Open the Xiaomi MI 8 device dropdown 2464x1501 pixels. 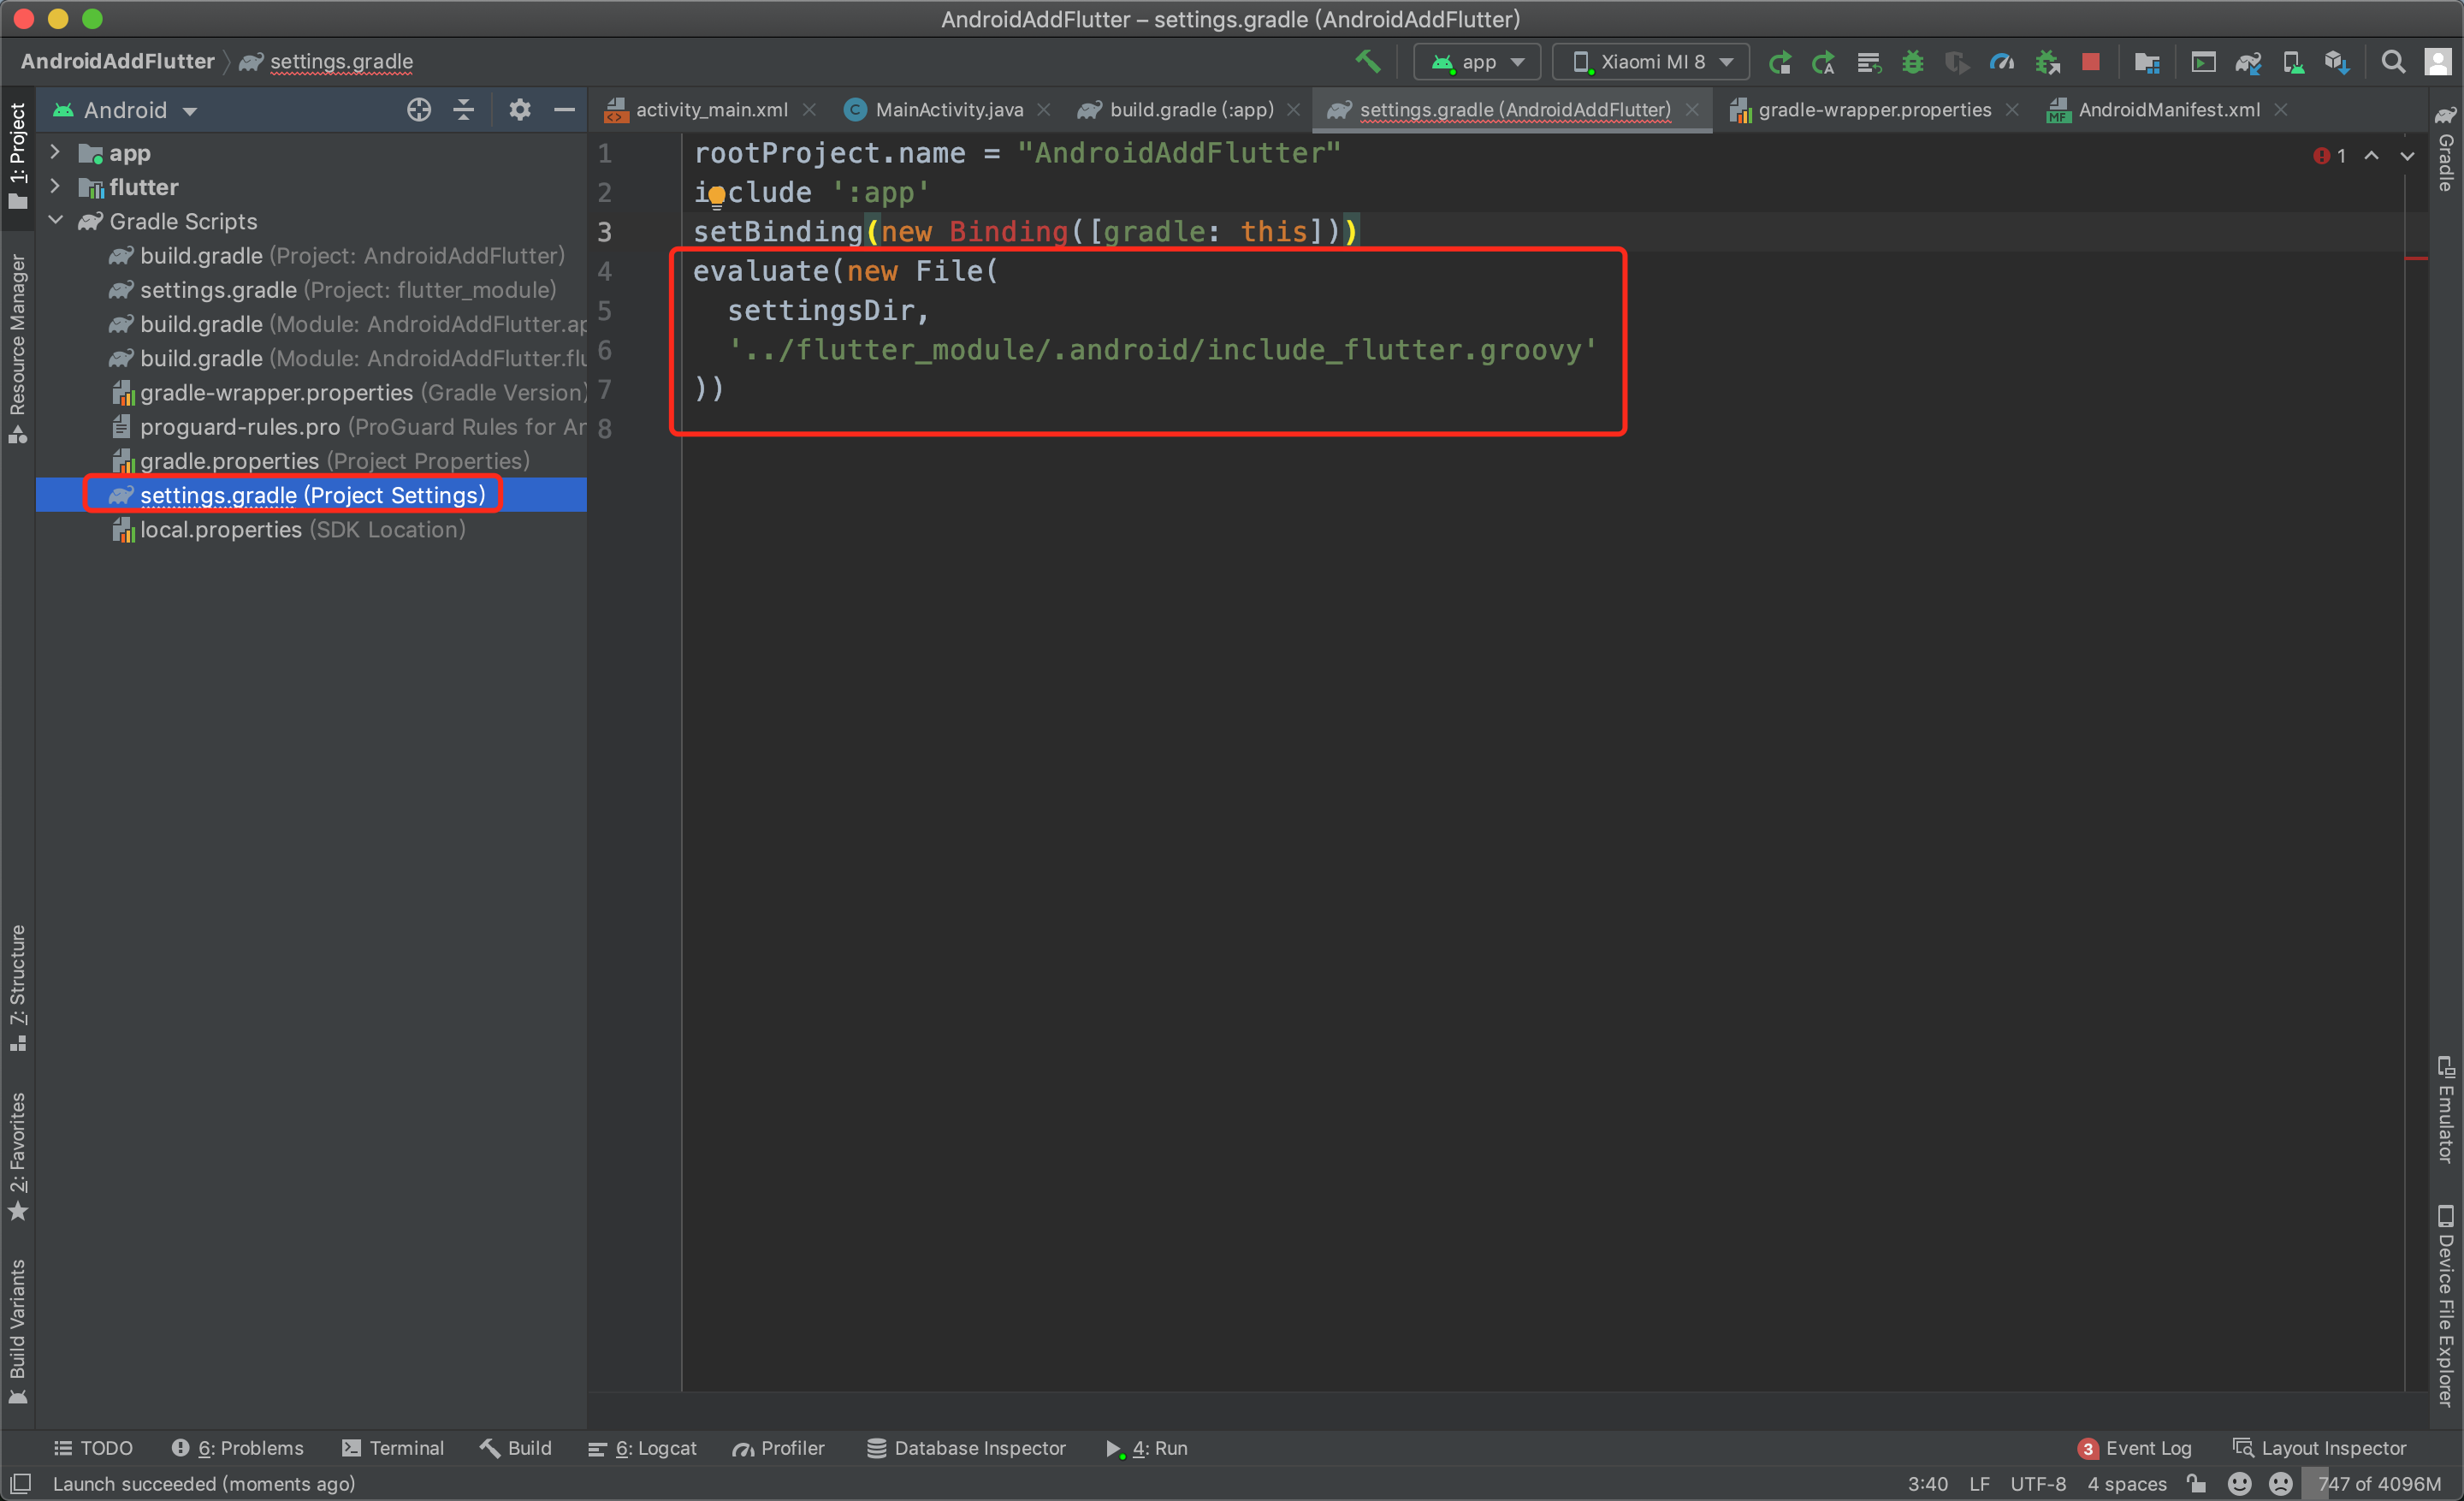[1651, 62]
